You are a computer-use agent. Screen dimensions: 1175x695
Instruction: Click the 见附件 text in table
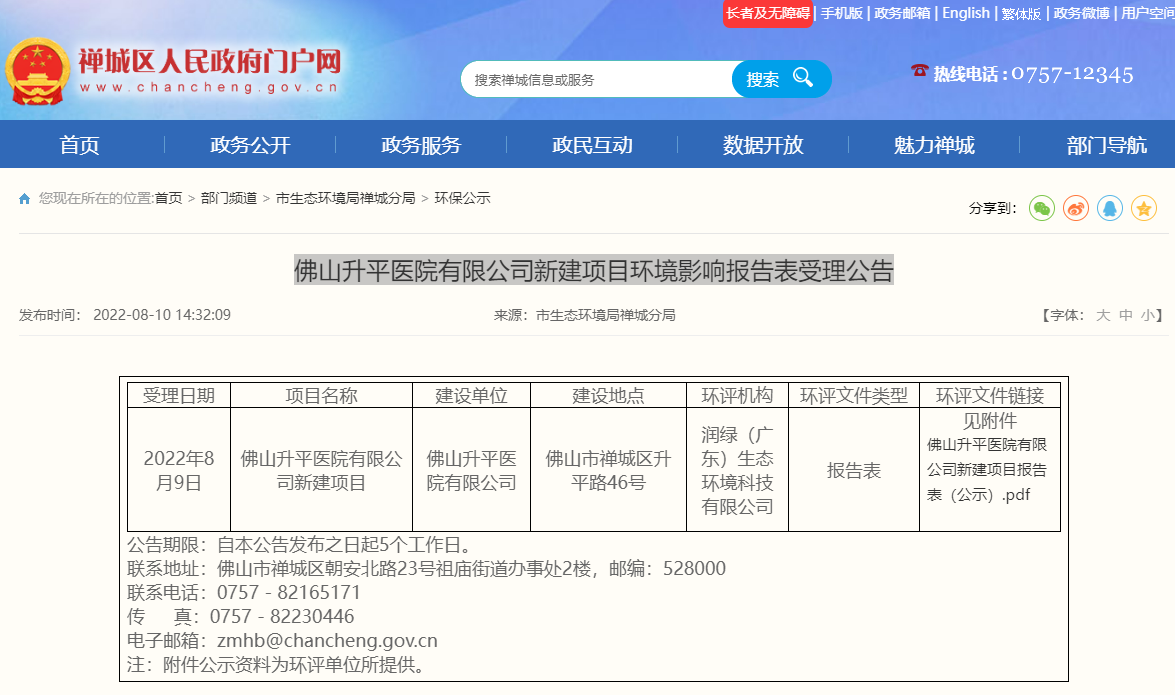(x=990, y=421)
